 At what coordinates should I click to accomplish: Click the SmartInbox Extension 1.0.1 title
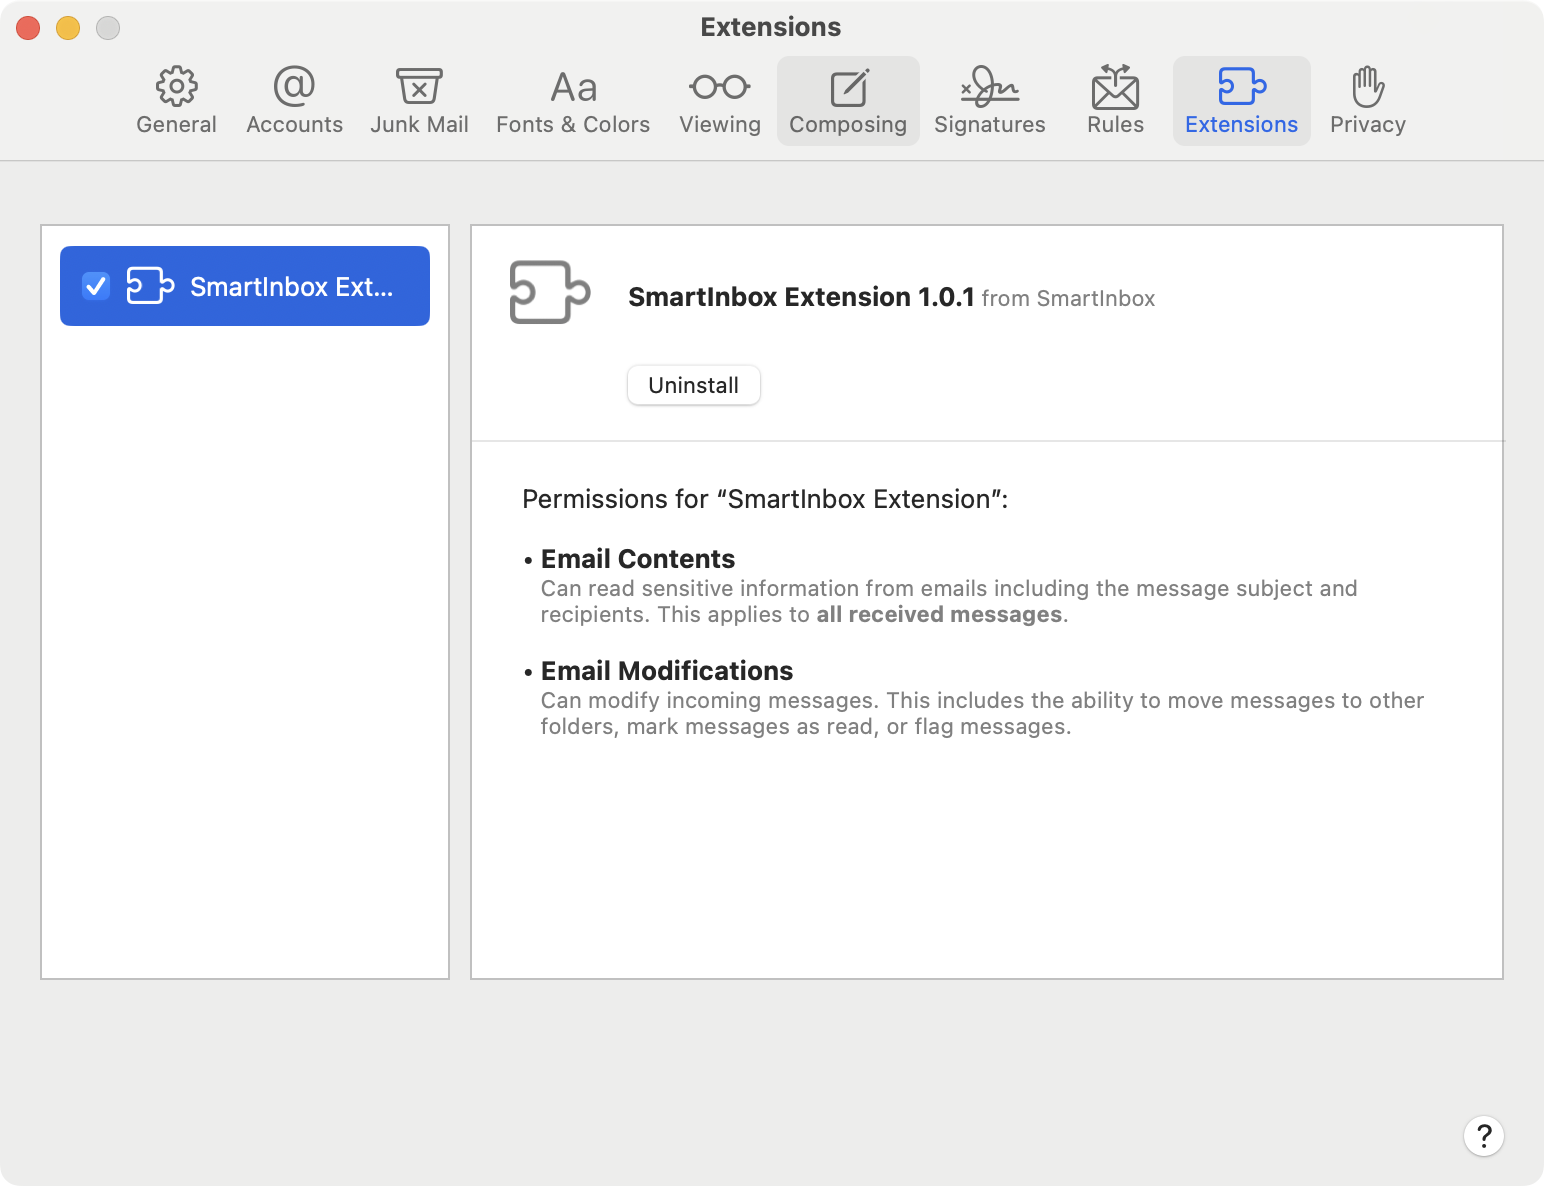point(801,297)
